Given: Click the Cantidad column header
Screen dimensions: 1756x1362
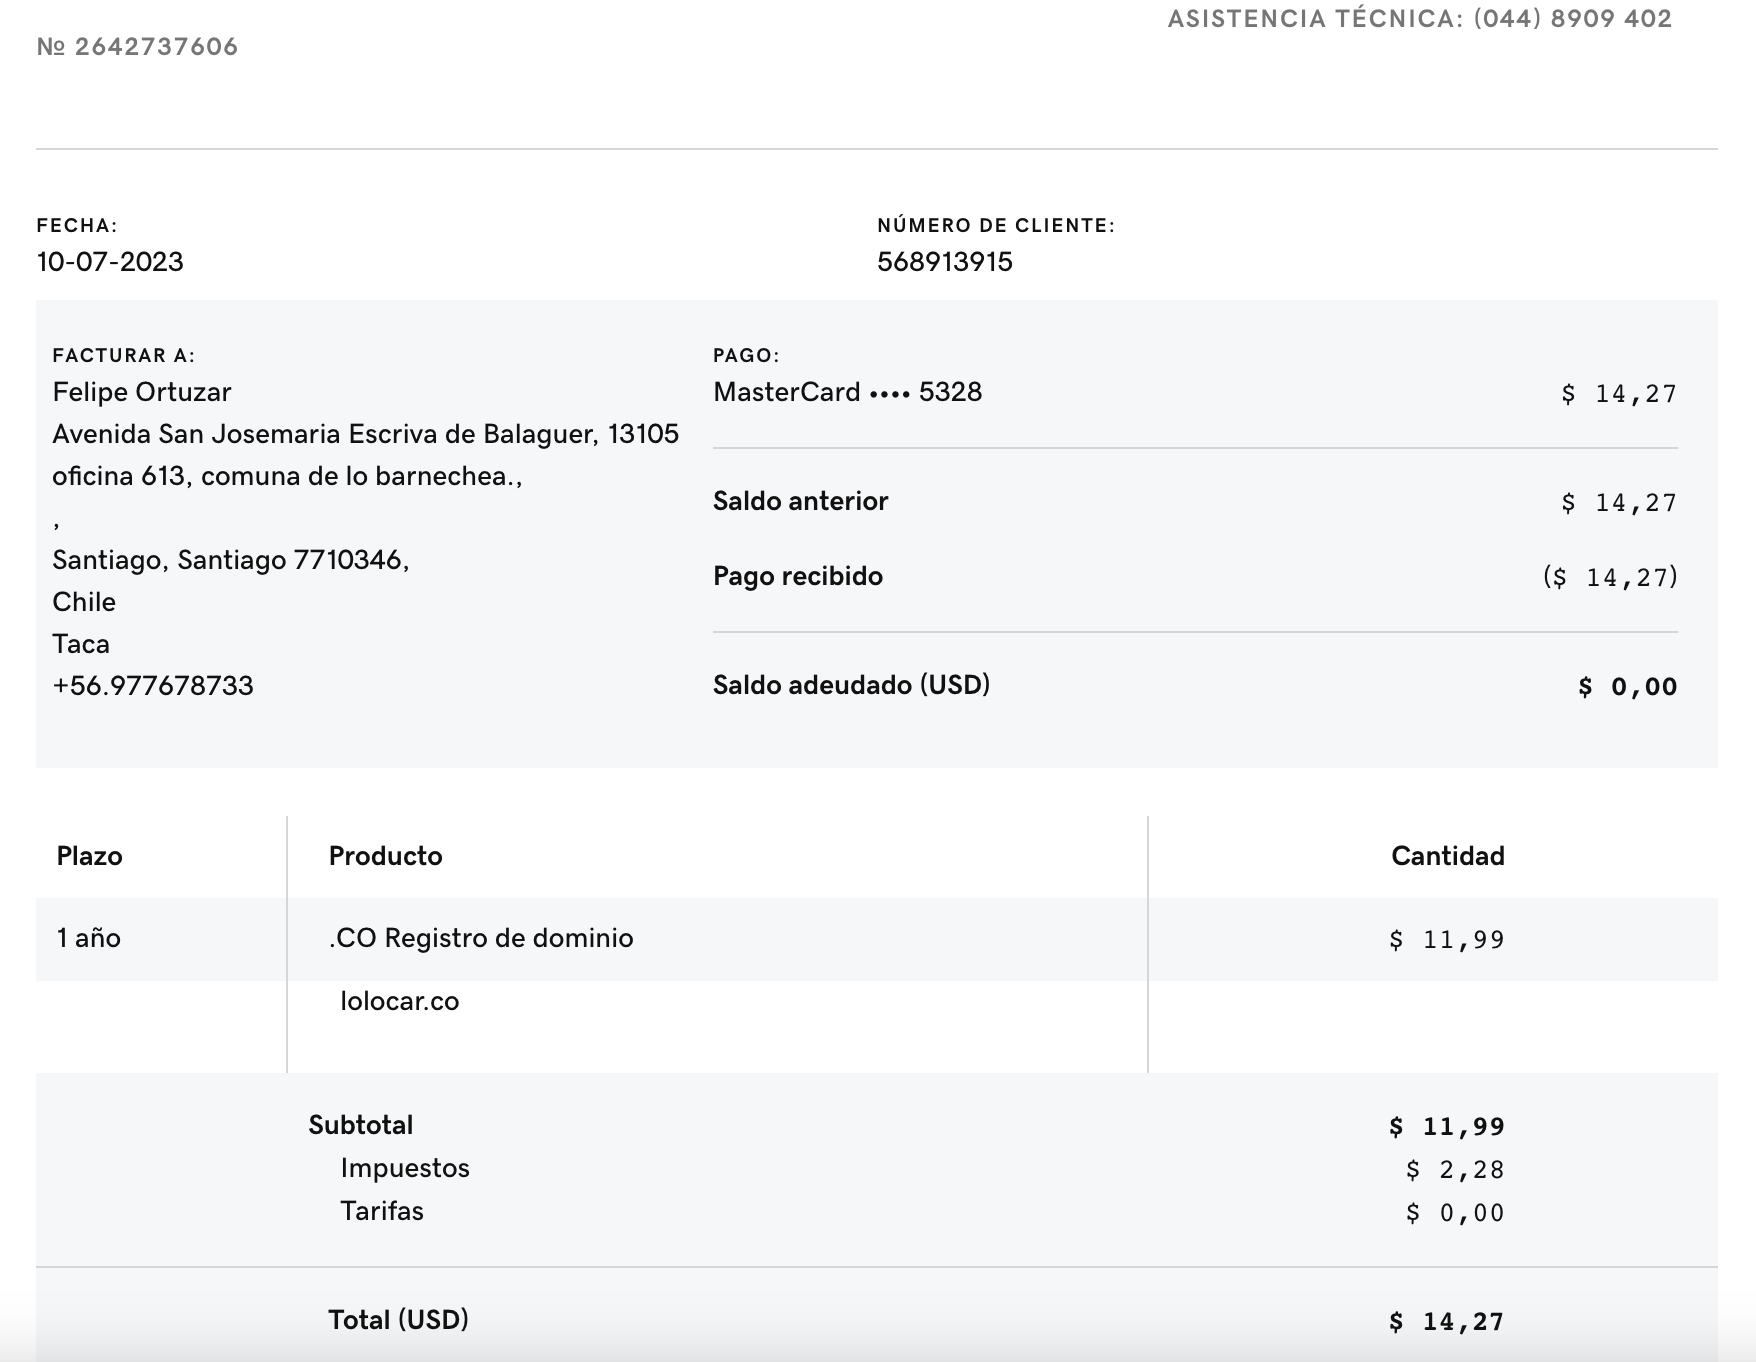Looking at the screenshot, I should (1447, 856).
